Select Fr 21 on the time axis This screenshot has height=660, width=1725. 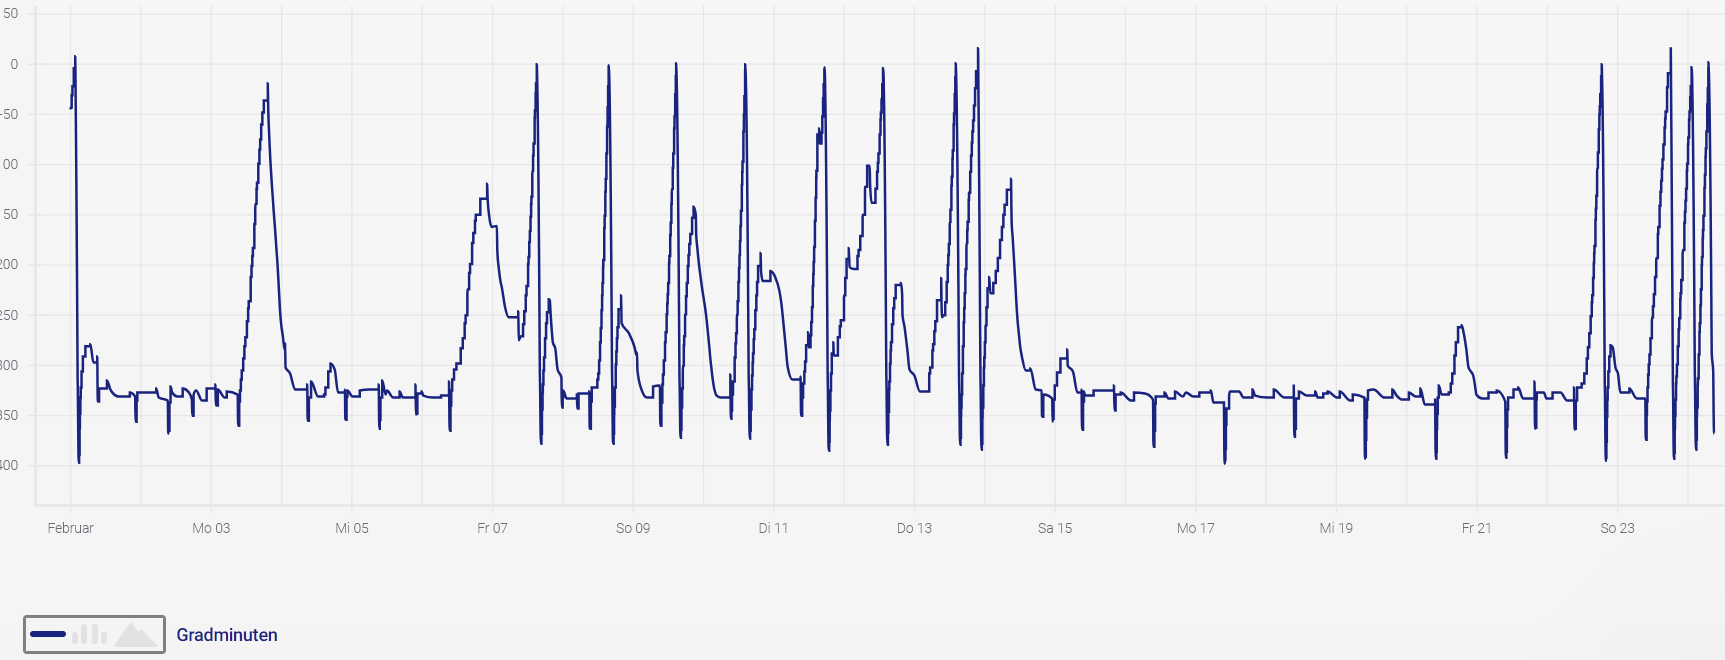(x=1476, y=528)
